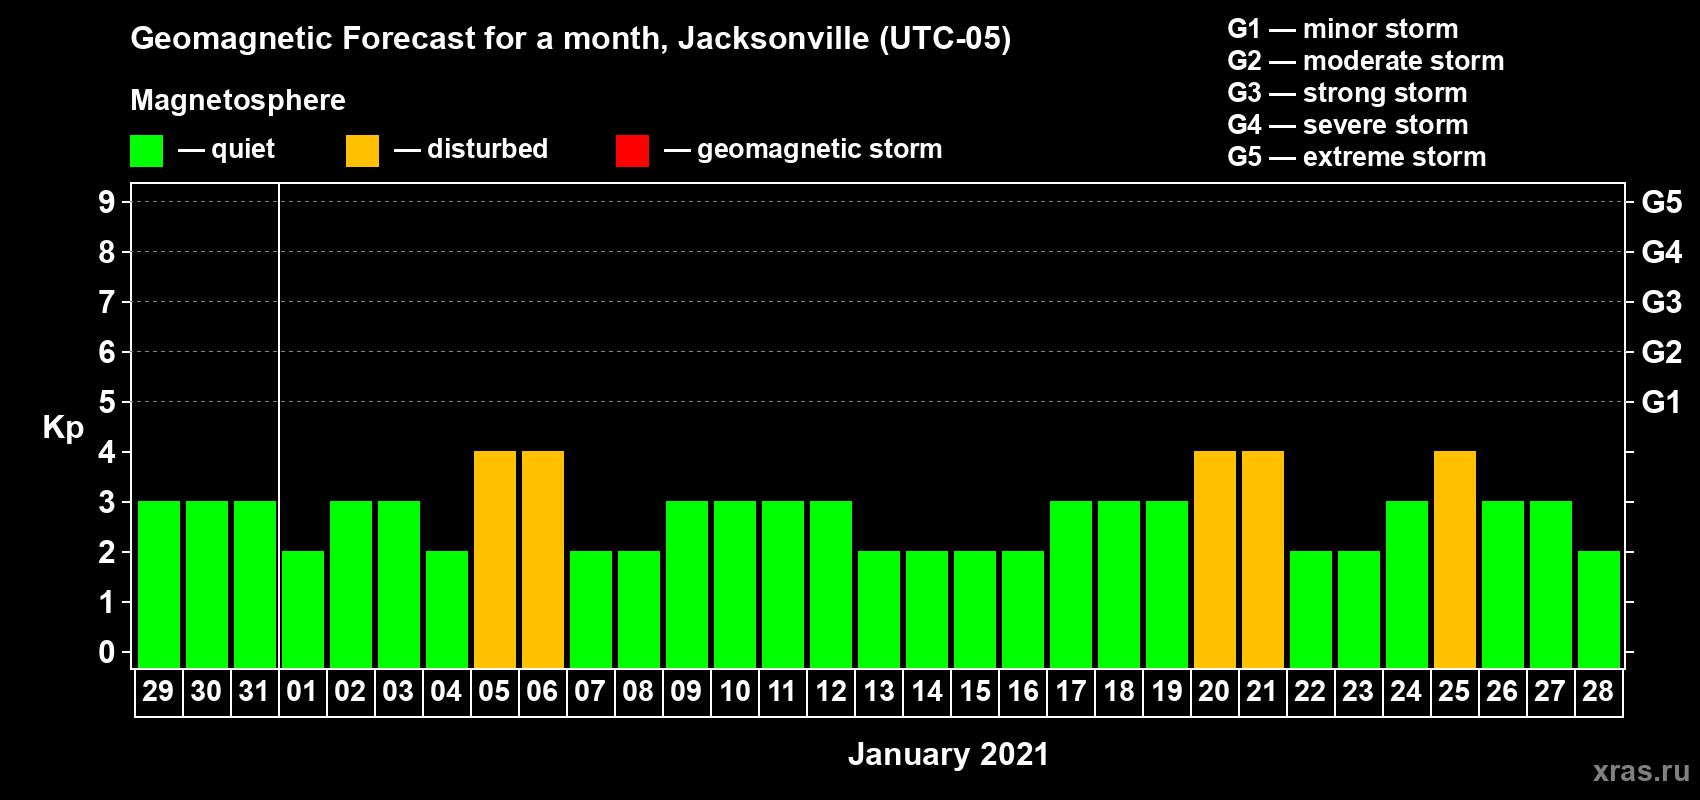This screenshot has width=1700, height=800.
Task: Click the green bar for January 03
Action: pos(399,584)
